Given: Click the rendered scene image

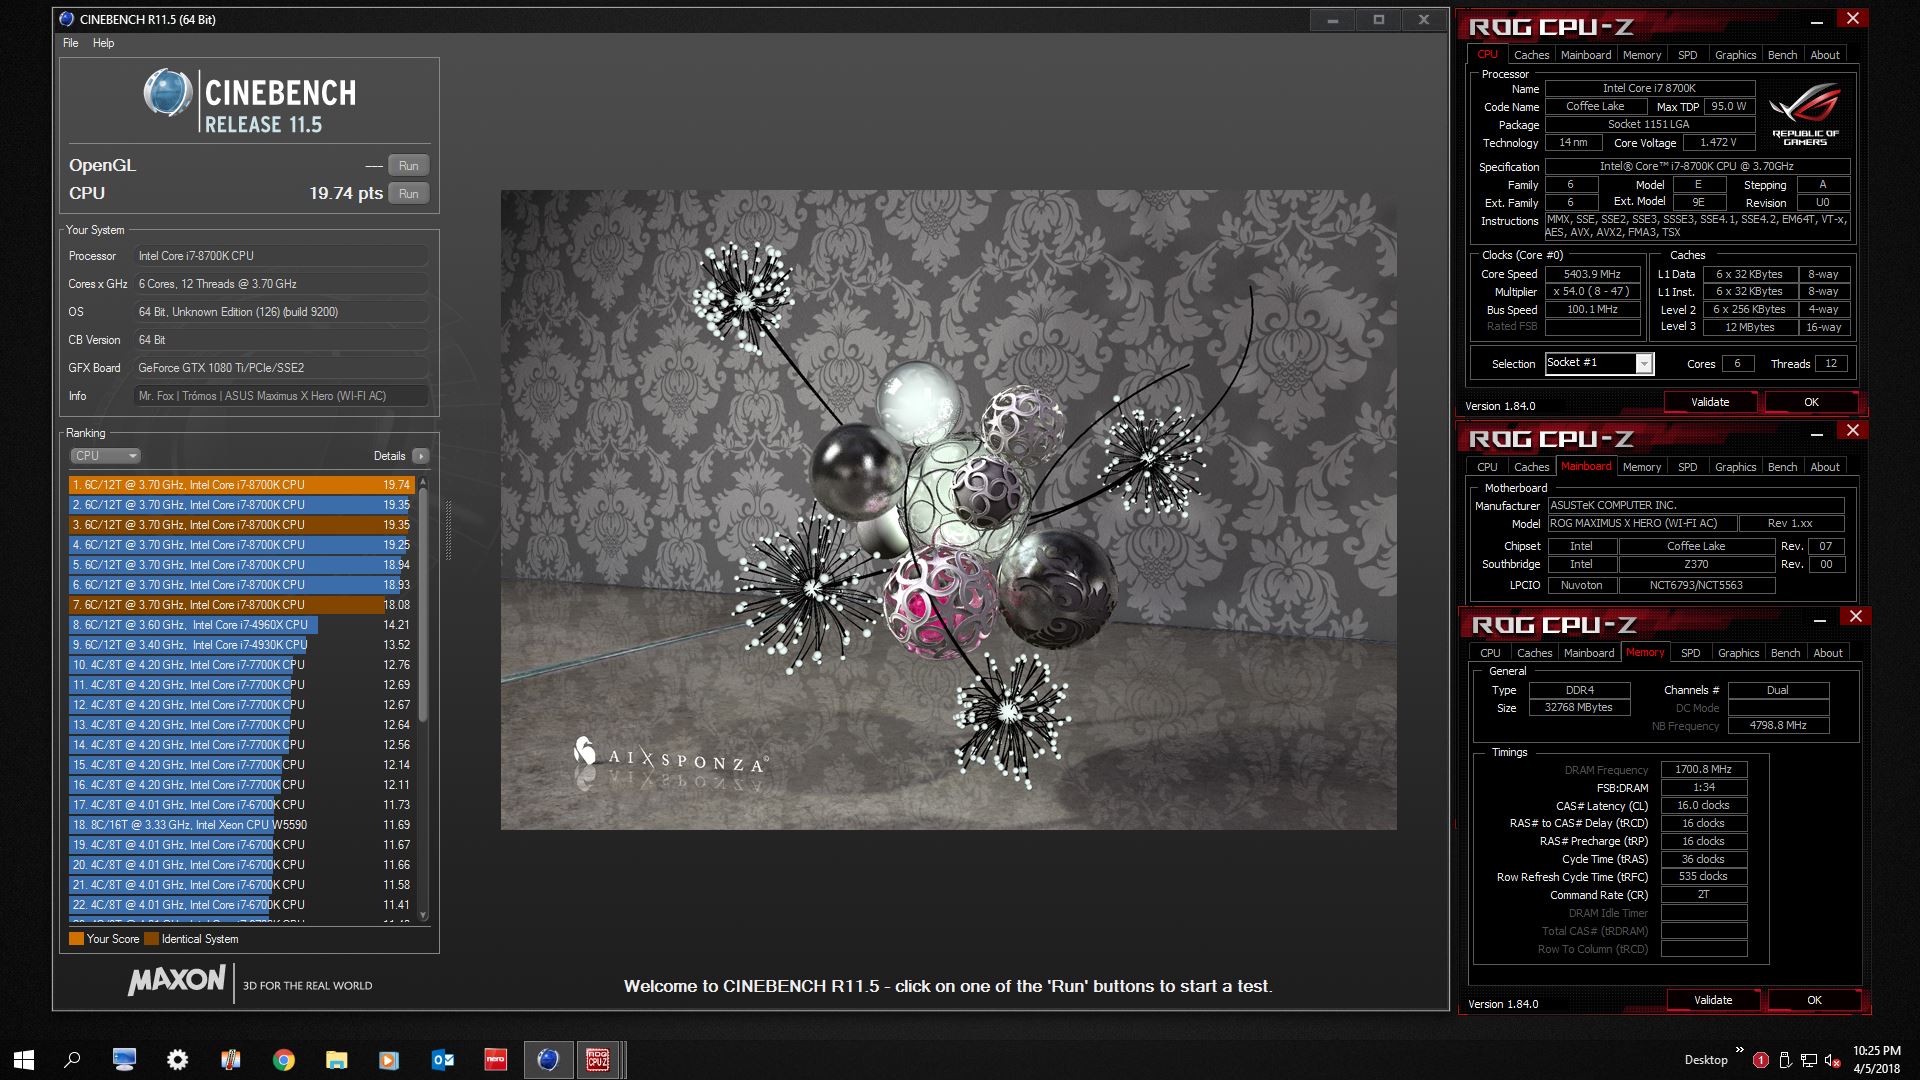Looking at the screenshot, I should point(948,510).
